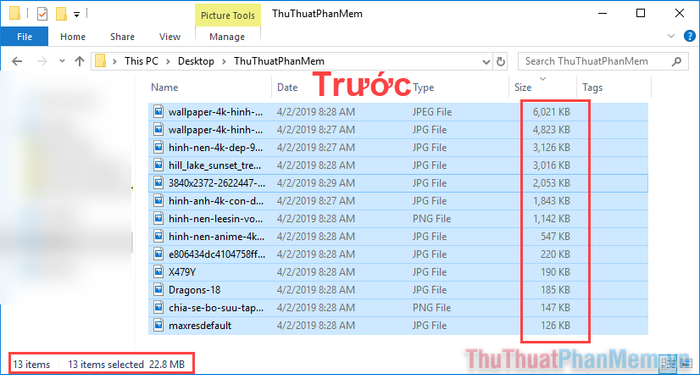Open the address bar history dropdown

click(486, 62)
